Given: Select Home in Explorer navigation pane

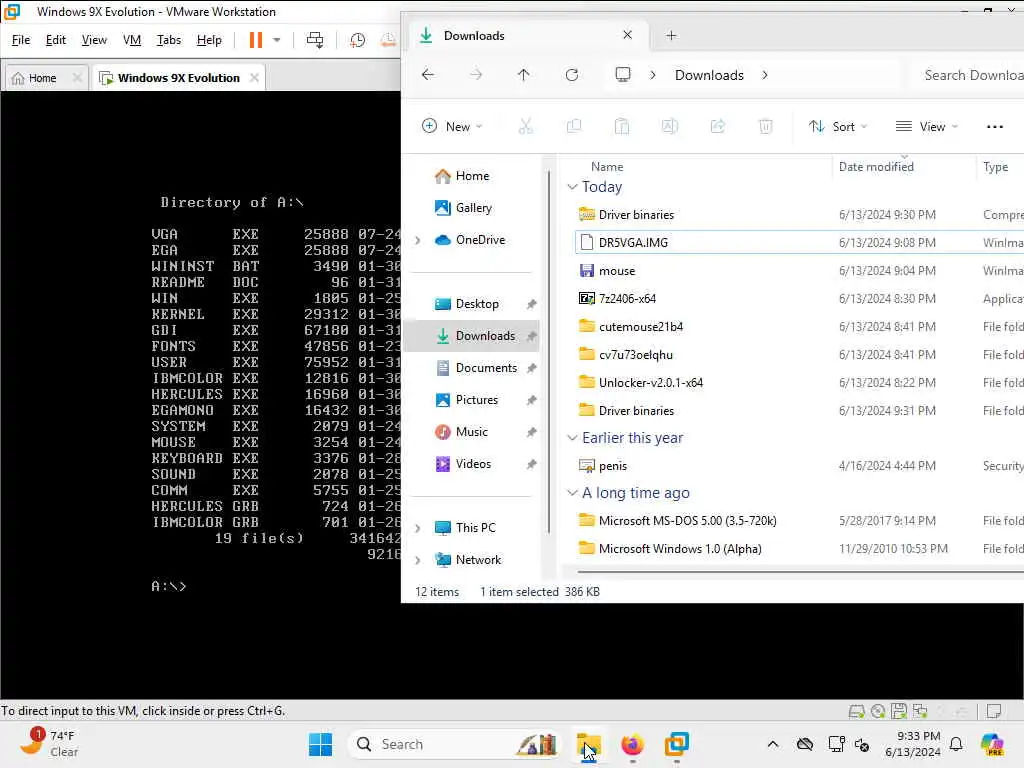Looking at the screenshot, I should click(472, 176).
